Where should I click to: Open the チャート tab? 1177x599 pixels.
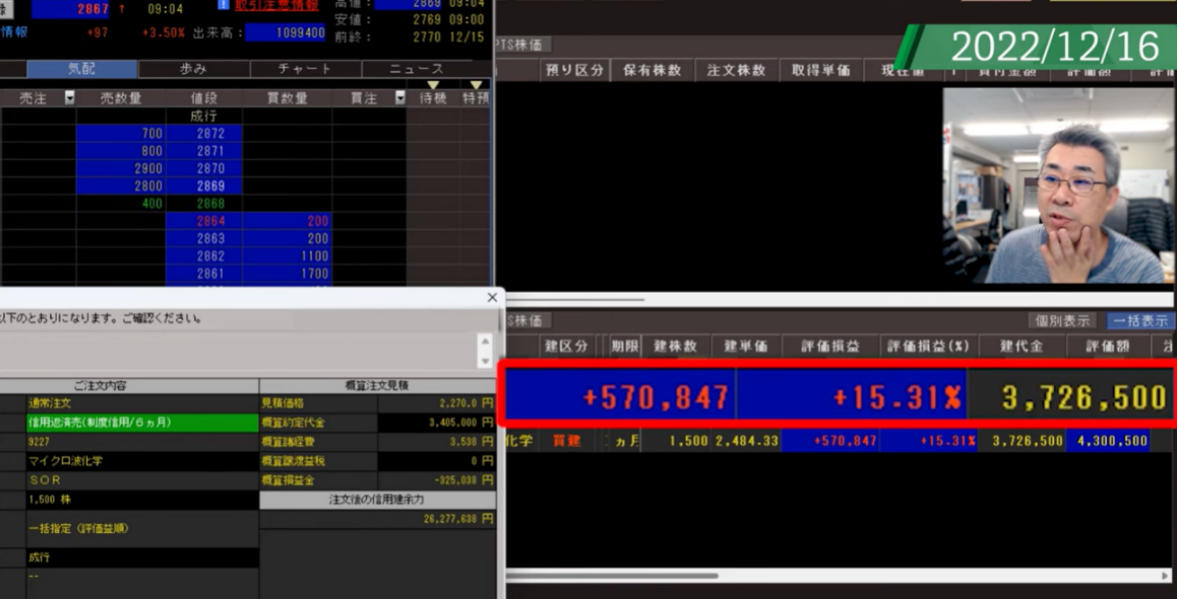(304, 69)
